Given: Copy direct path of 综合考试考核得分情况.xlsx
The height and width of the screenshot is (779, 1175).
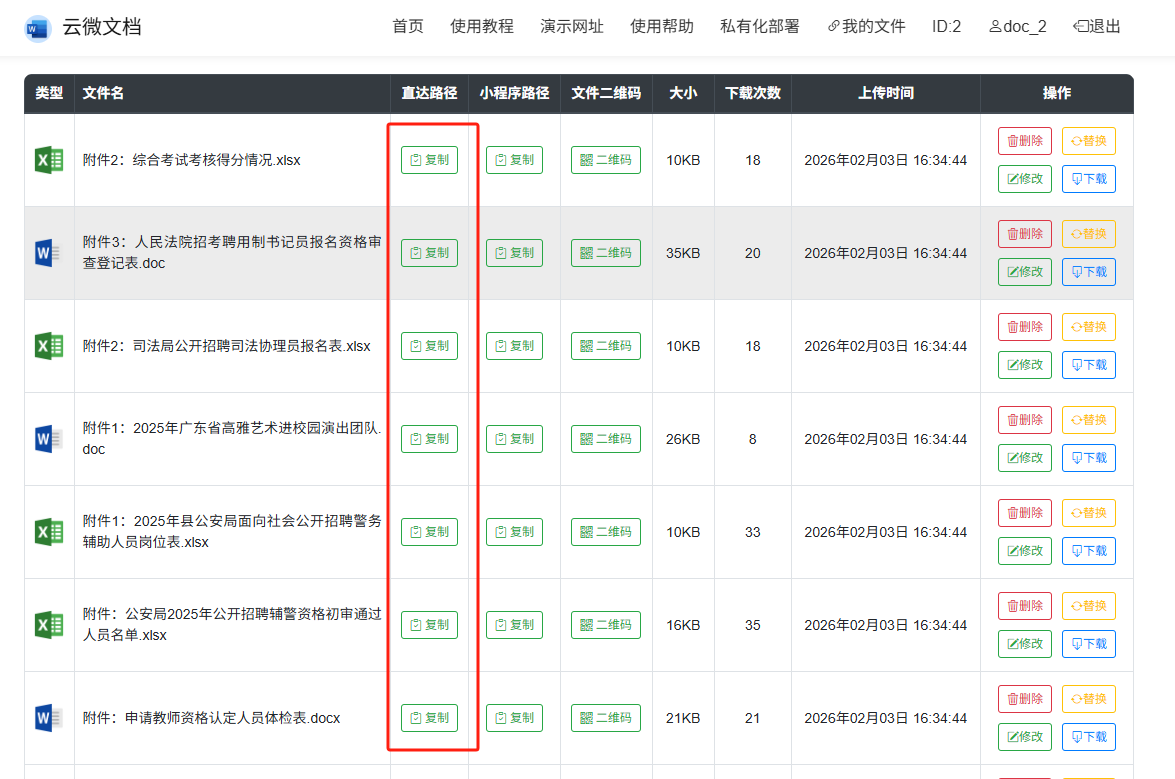Looking at the screenshot, I should pyautogui.click(x=429, y=160).
